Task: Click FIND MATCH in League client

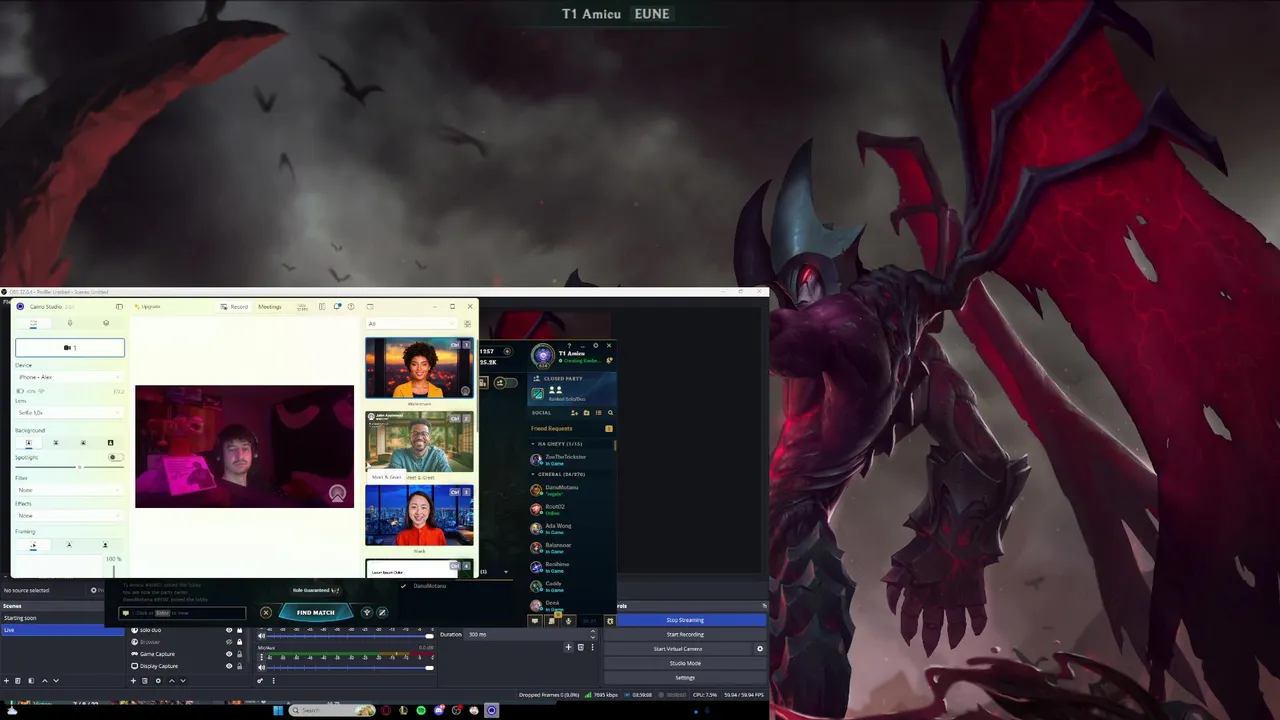Action: tap(315, 612)
